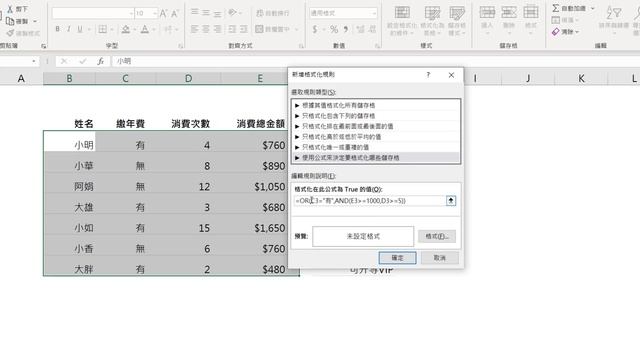Click the formula bar Enter checkmark icon
Image resolution: width=640 pixels, height=360 pixels.
[x=83, y=61]
